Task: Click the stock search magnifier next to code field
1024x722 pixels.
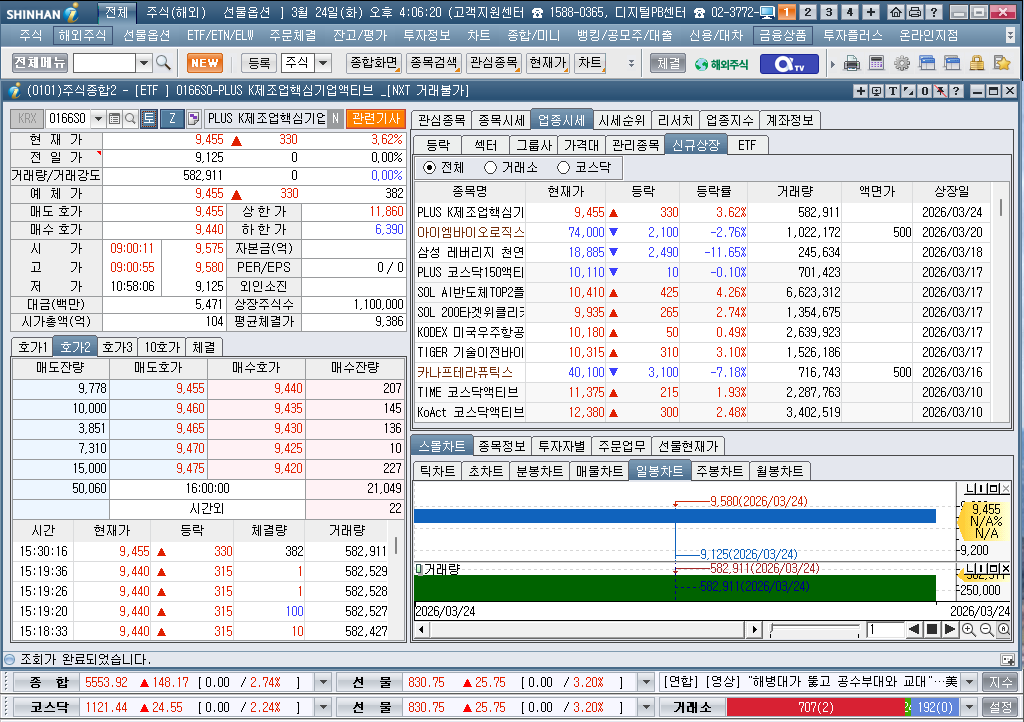Action: click(x=130, y=118)
